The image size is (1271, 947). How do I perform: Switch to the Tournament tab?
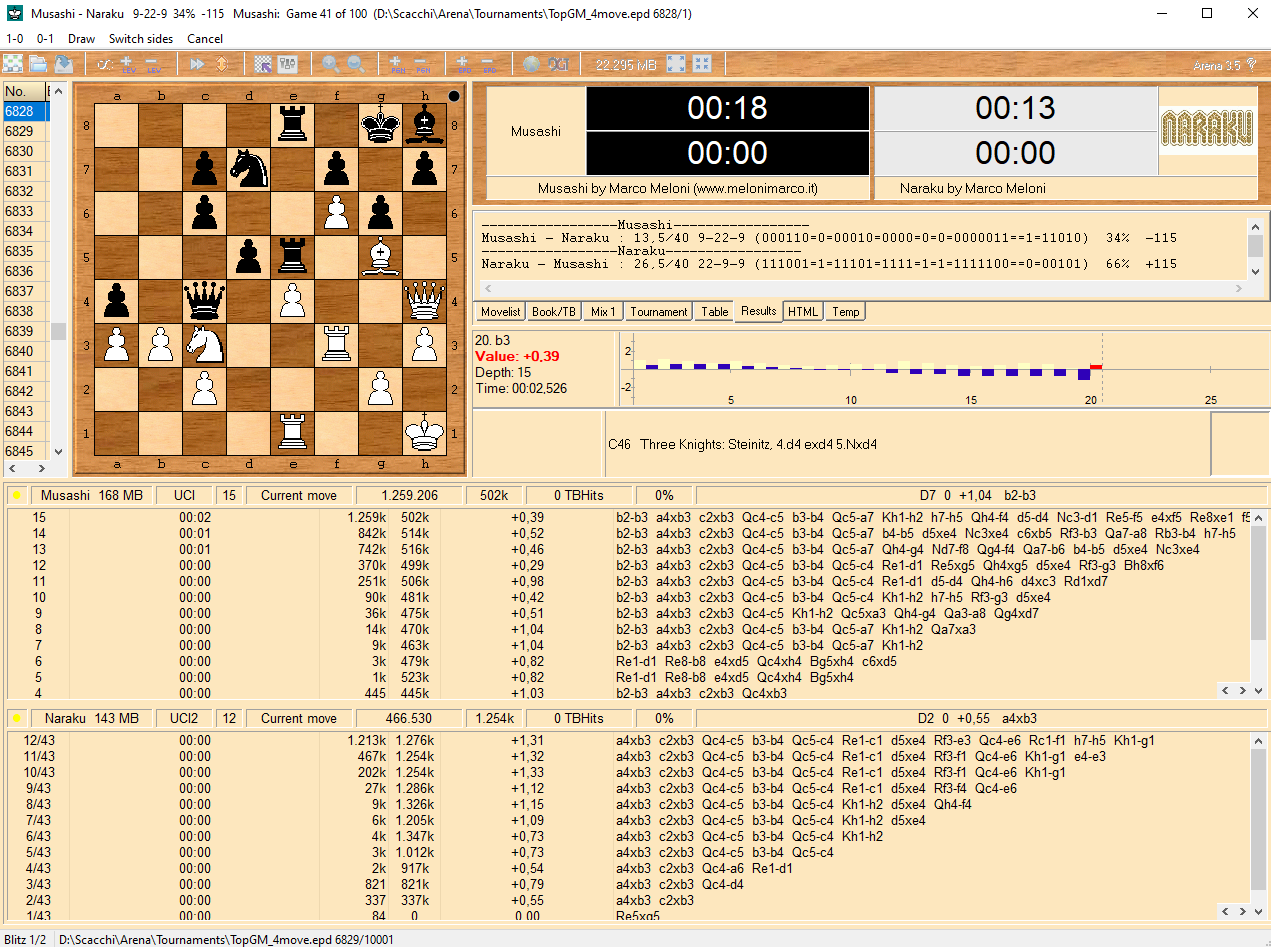659,312
